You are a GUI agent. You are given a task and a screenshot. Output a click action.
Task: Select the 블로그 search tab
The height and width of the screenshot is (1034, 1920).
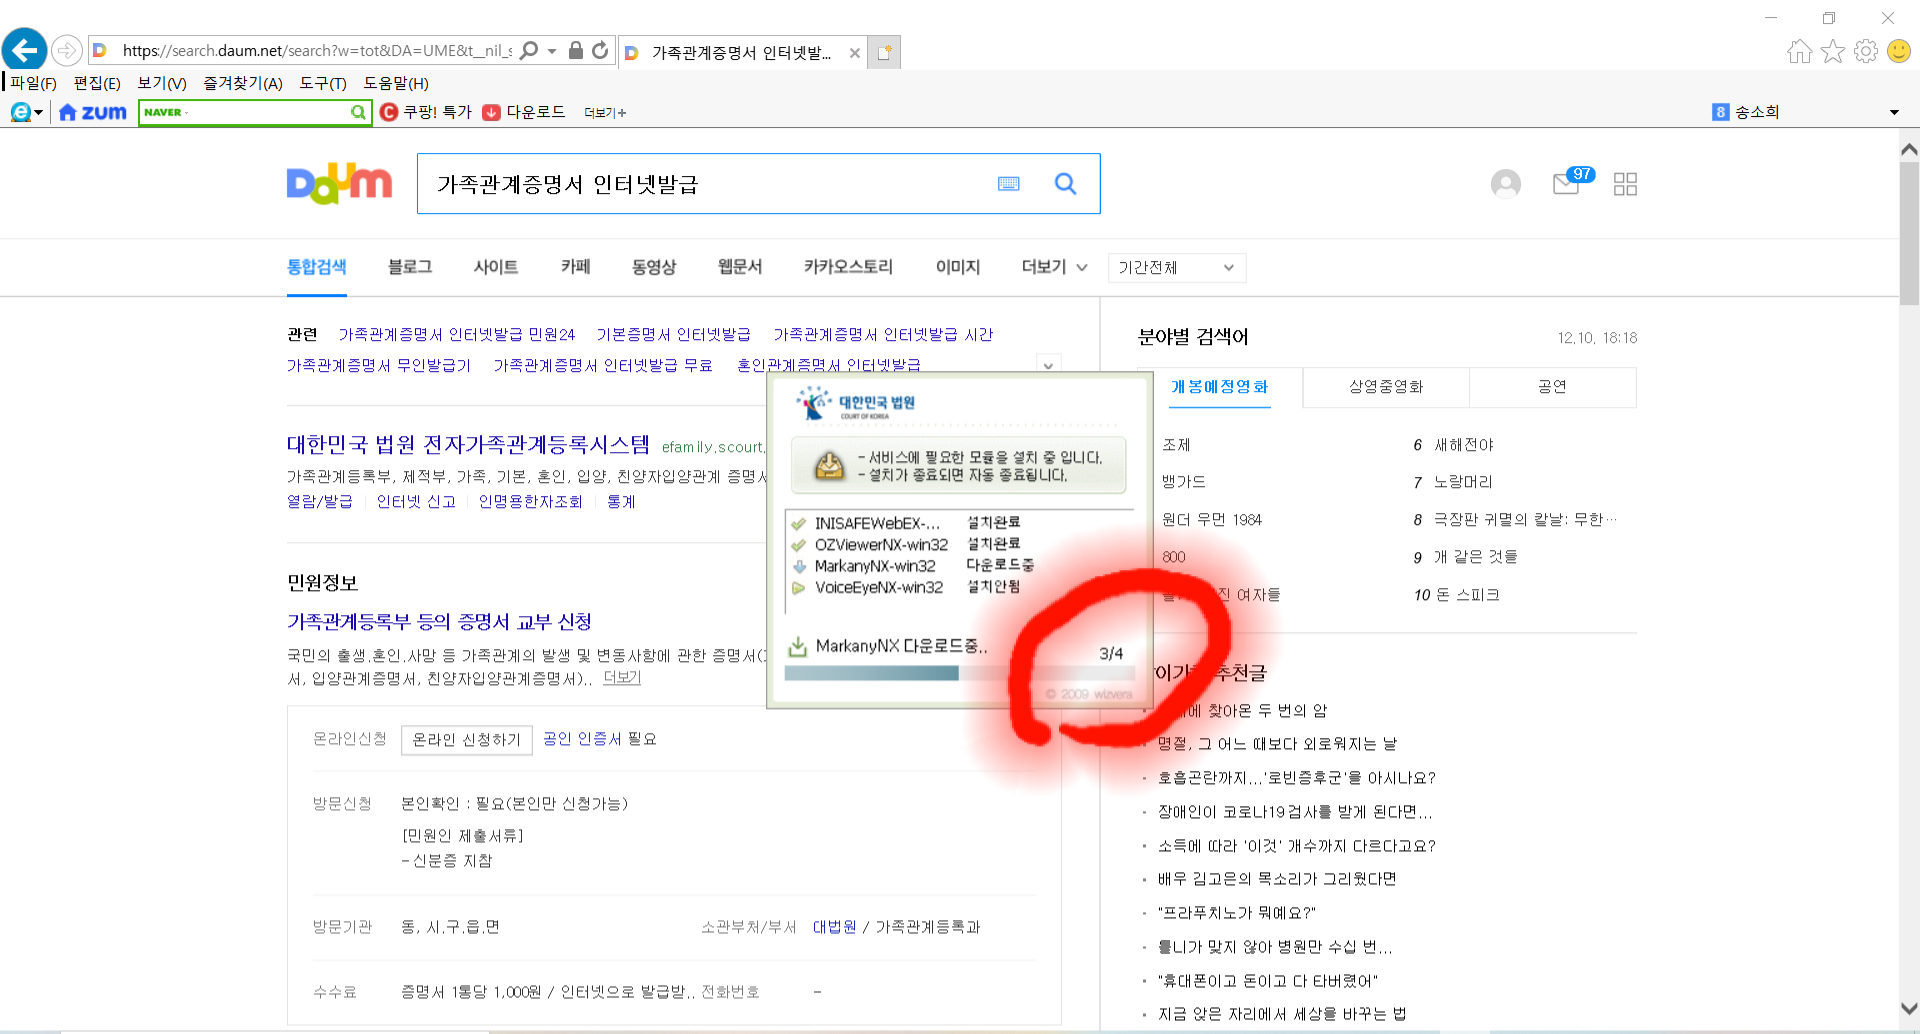pos(410,267)
